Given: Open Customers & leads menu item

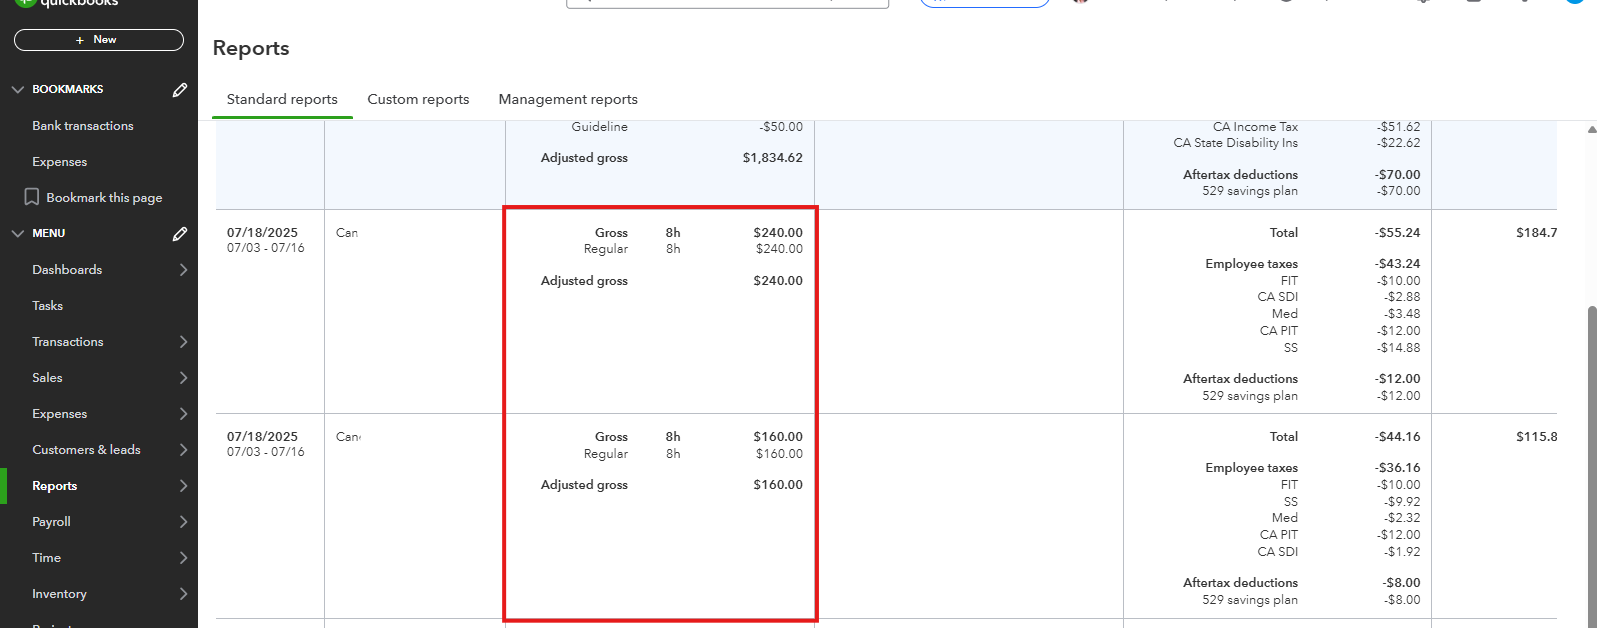Looking at the screenshot, I should (x=86, y=450).
